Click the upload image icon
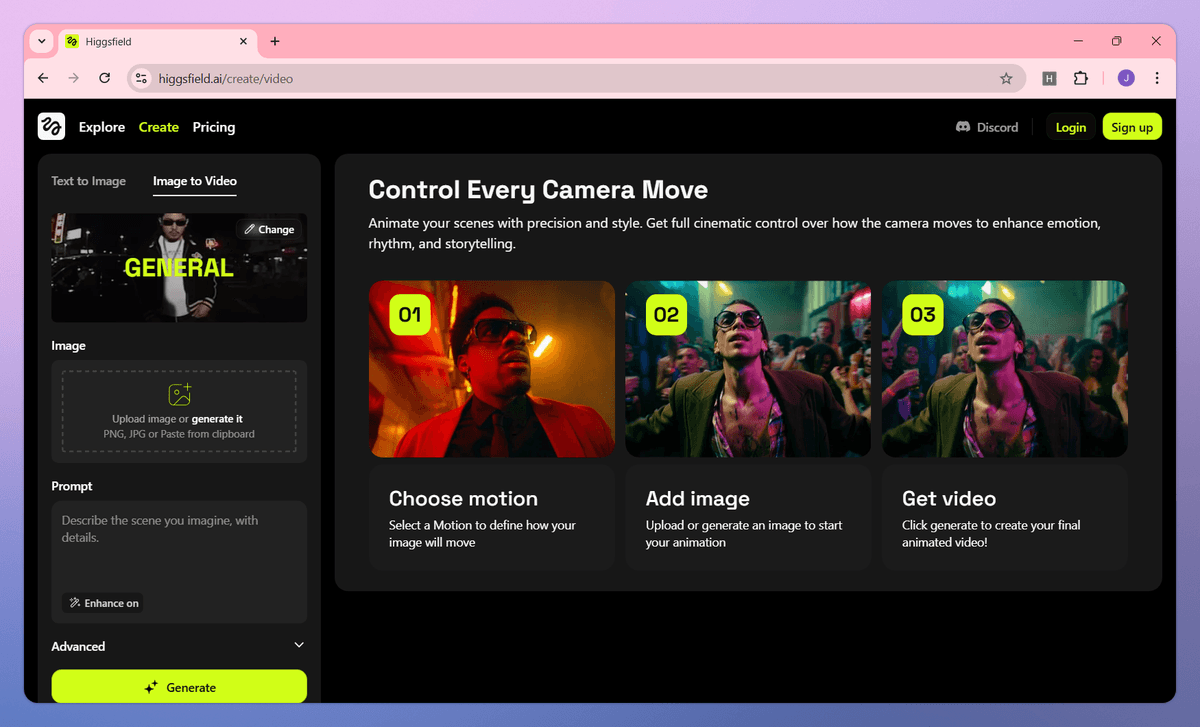This screenshot has height=727, width=1200. click(x=179, y=395)
